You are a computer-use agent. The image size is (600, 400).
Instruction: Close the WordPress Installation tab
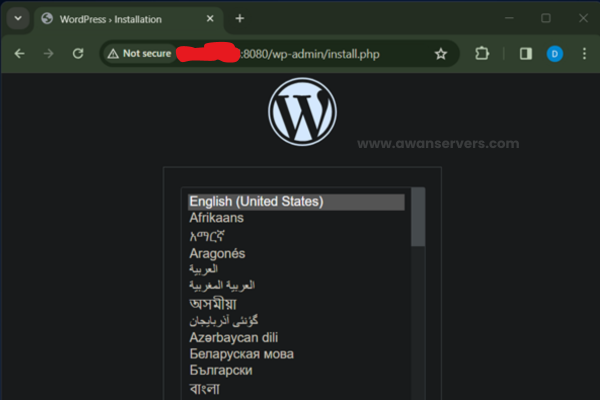pyautogui.click(x=210, y=18)
